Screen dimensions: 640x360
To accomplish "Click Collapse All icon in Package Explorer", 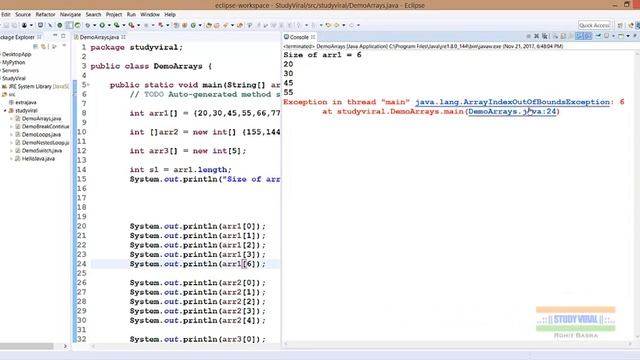I will (36, 47).
